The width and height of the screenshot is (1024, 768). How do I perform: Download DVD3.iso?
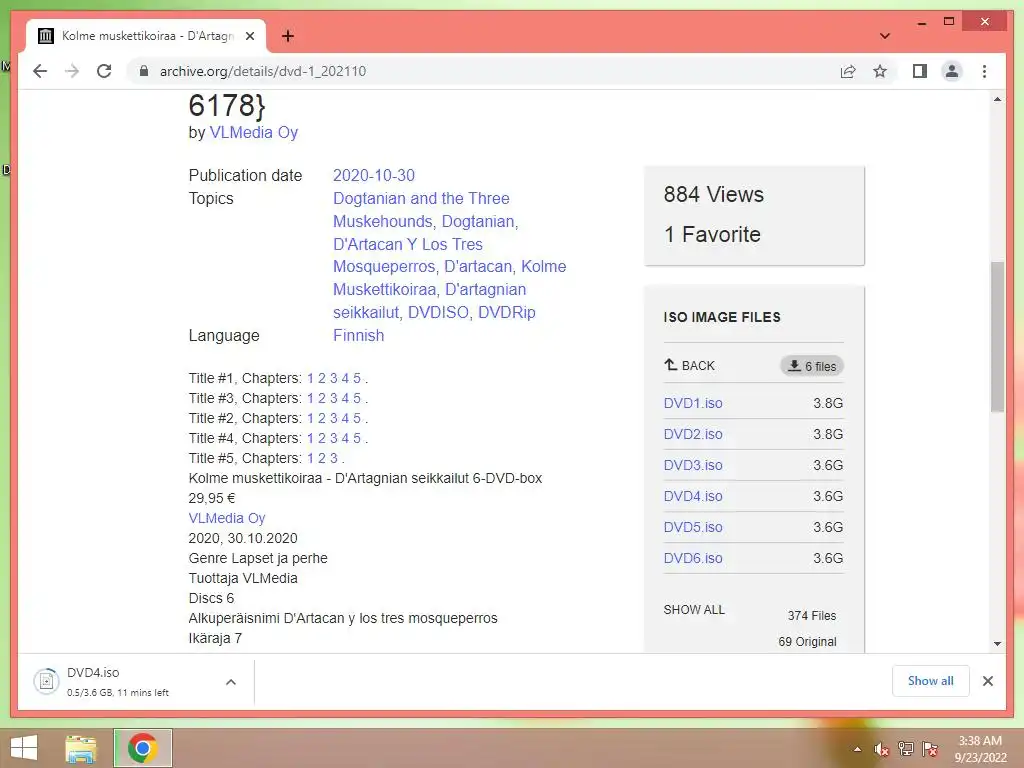coord(693,465)
